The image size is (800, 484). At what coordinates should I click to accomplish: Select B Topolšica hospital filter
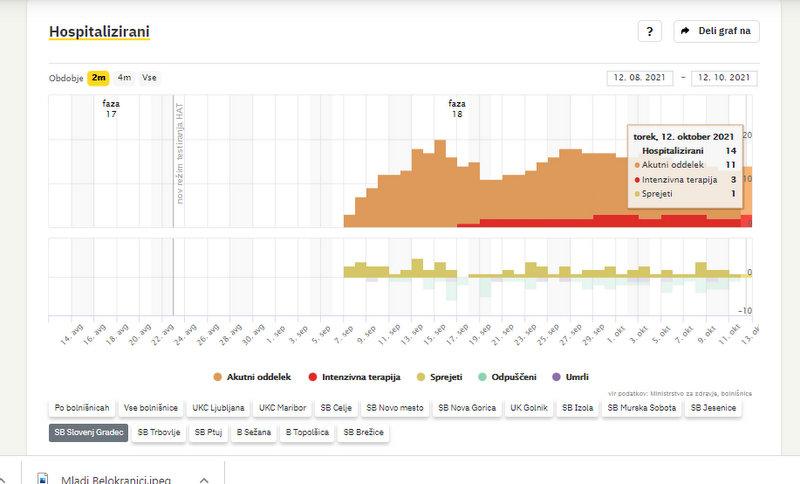307,432
